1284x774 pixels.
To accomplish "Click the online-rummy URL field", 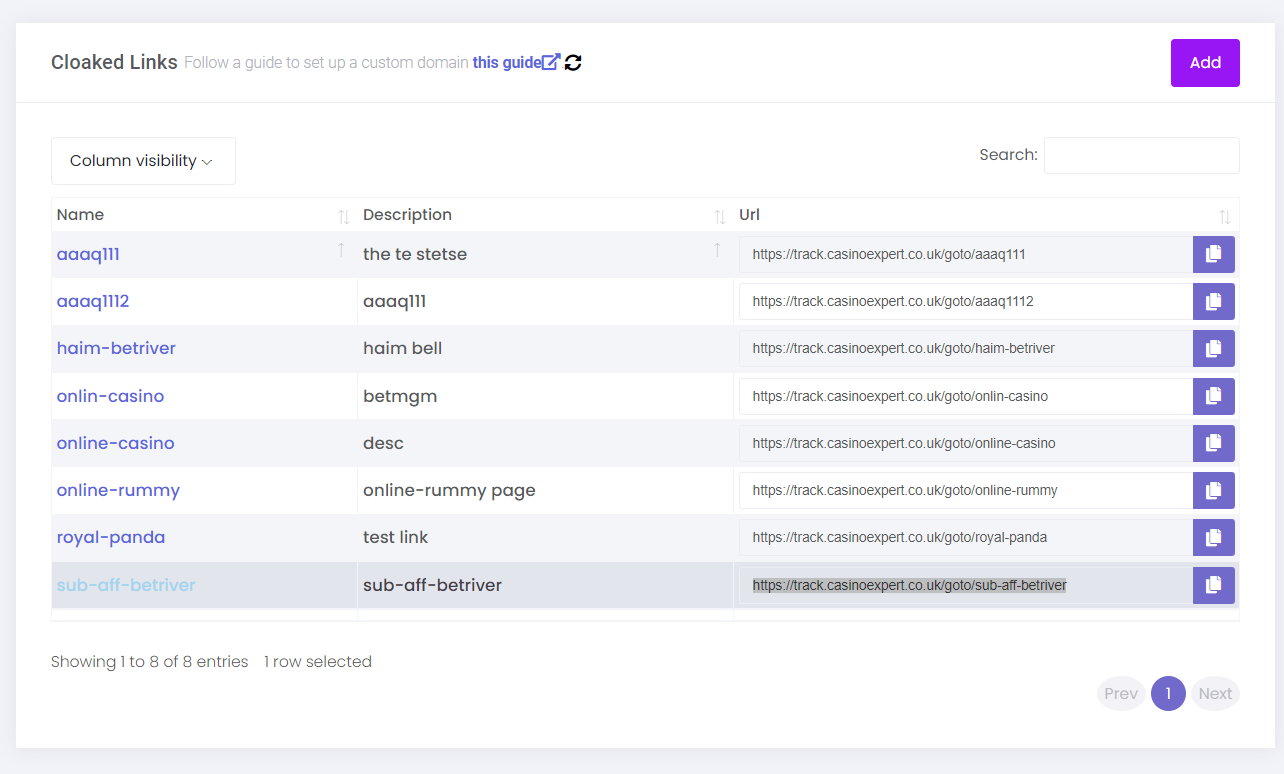I will pos(966,490).
